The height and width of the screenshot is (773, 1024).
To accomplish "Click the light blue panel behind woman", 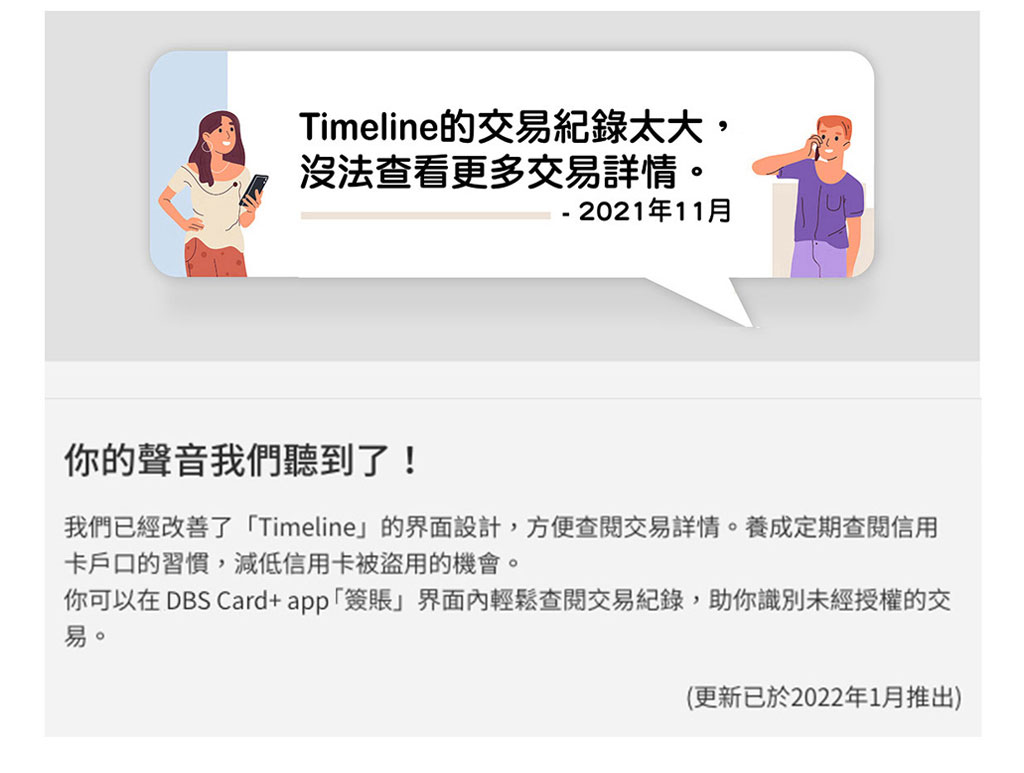I will coord(188,163).
